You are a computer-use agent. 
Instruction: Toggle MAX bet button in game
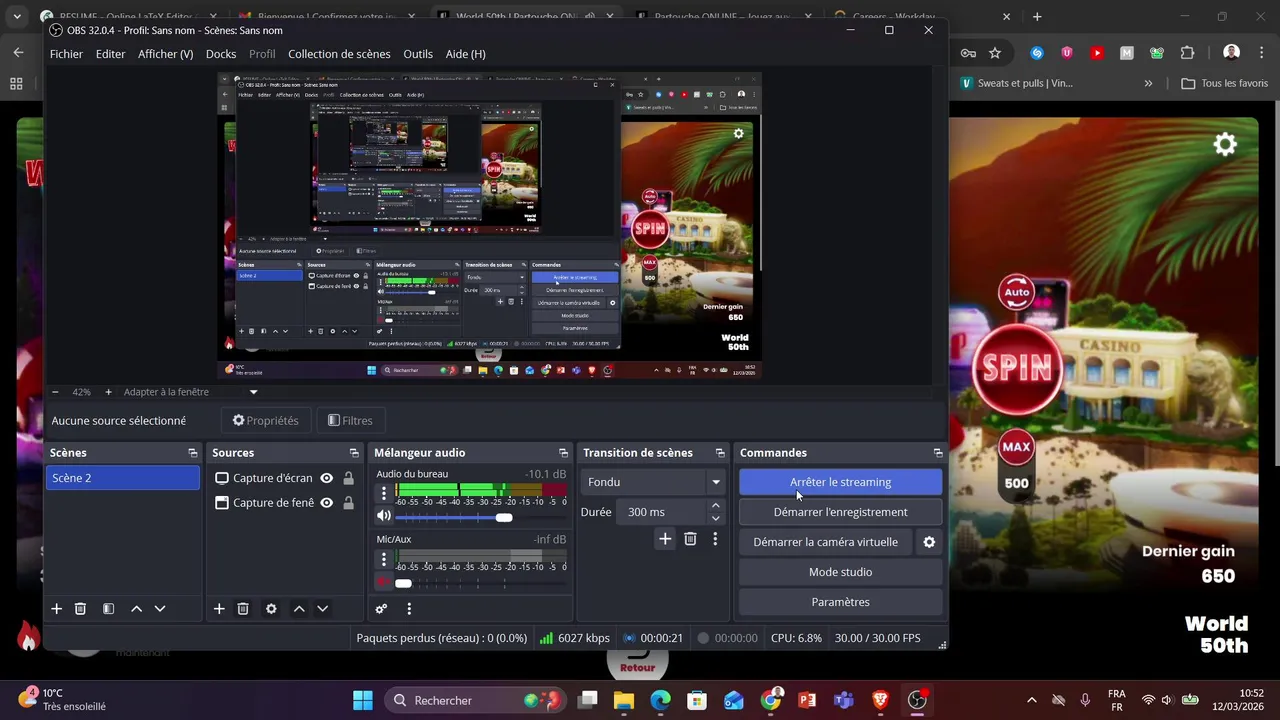[x=1016, y=447]
